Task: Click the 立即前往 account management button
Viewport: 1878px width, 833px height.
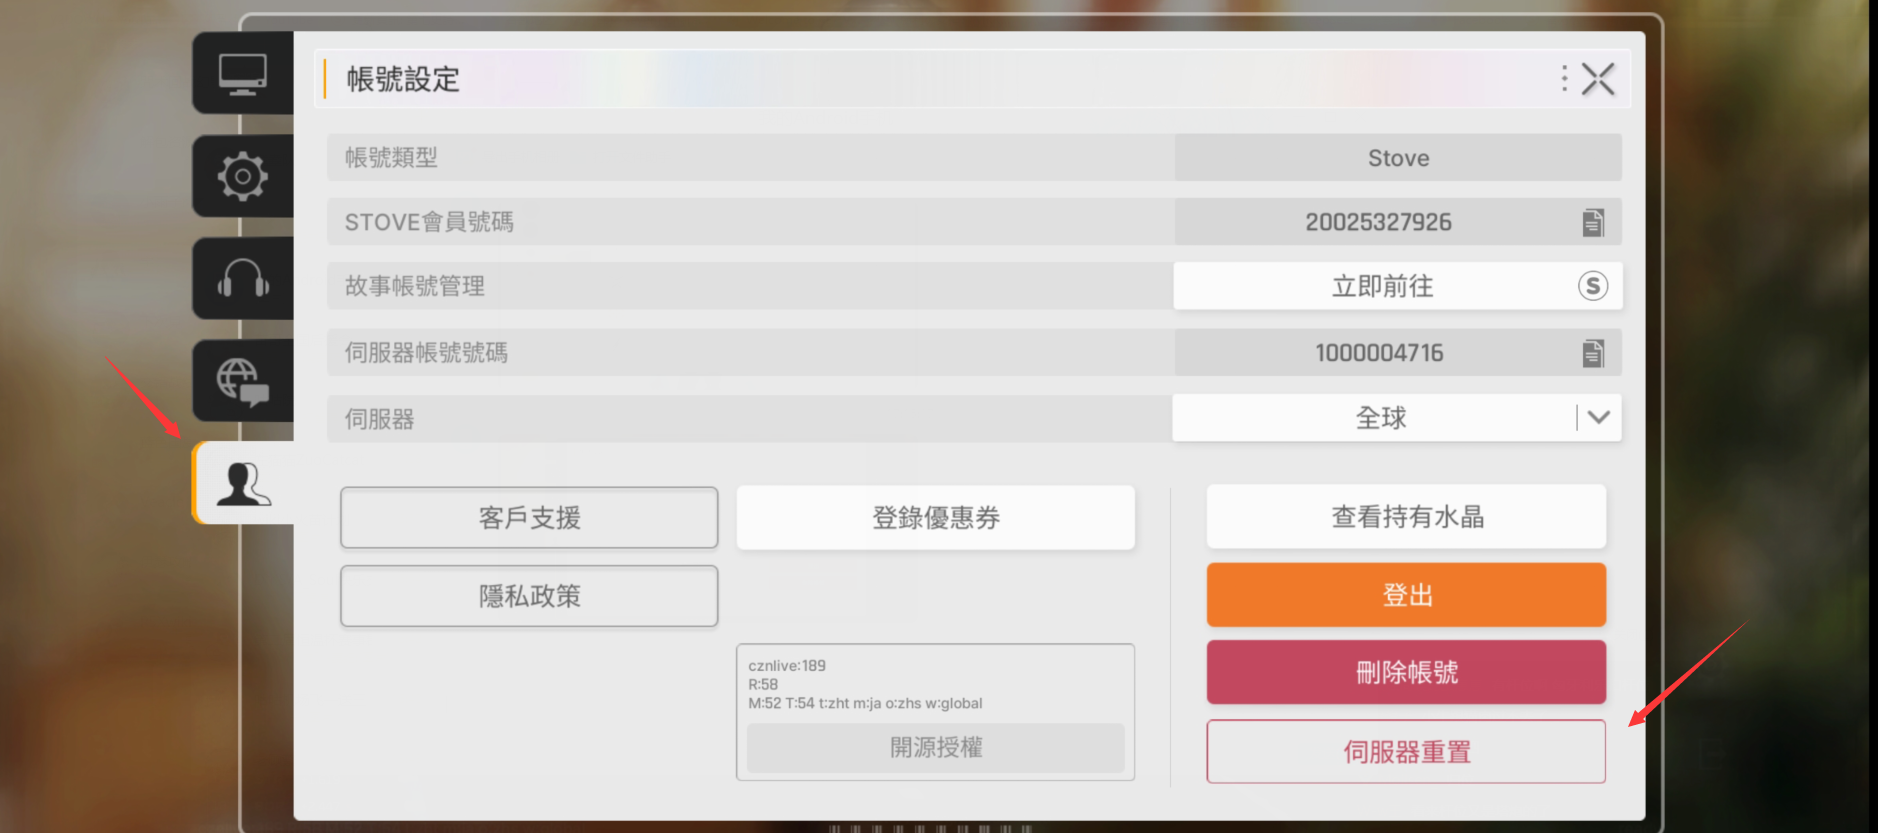Action: point(1382,287)
